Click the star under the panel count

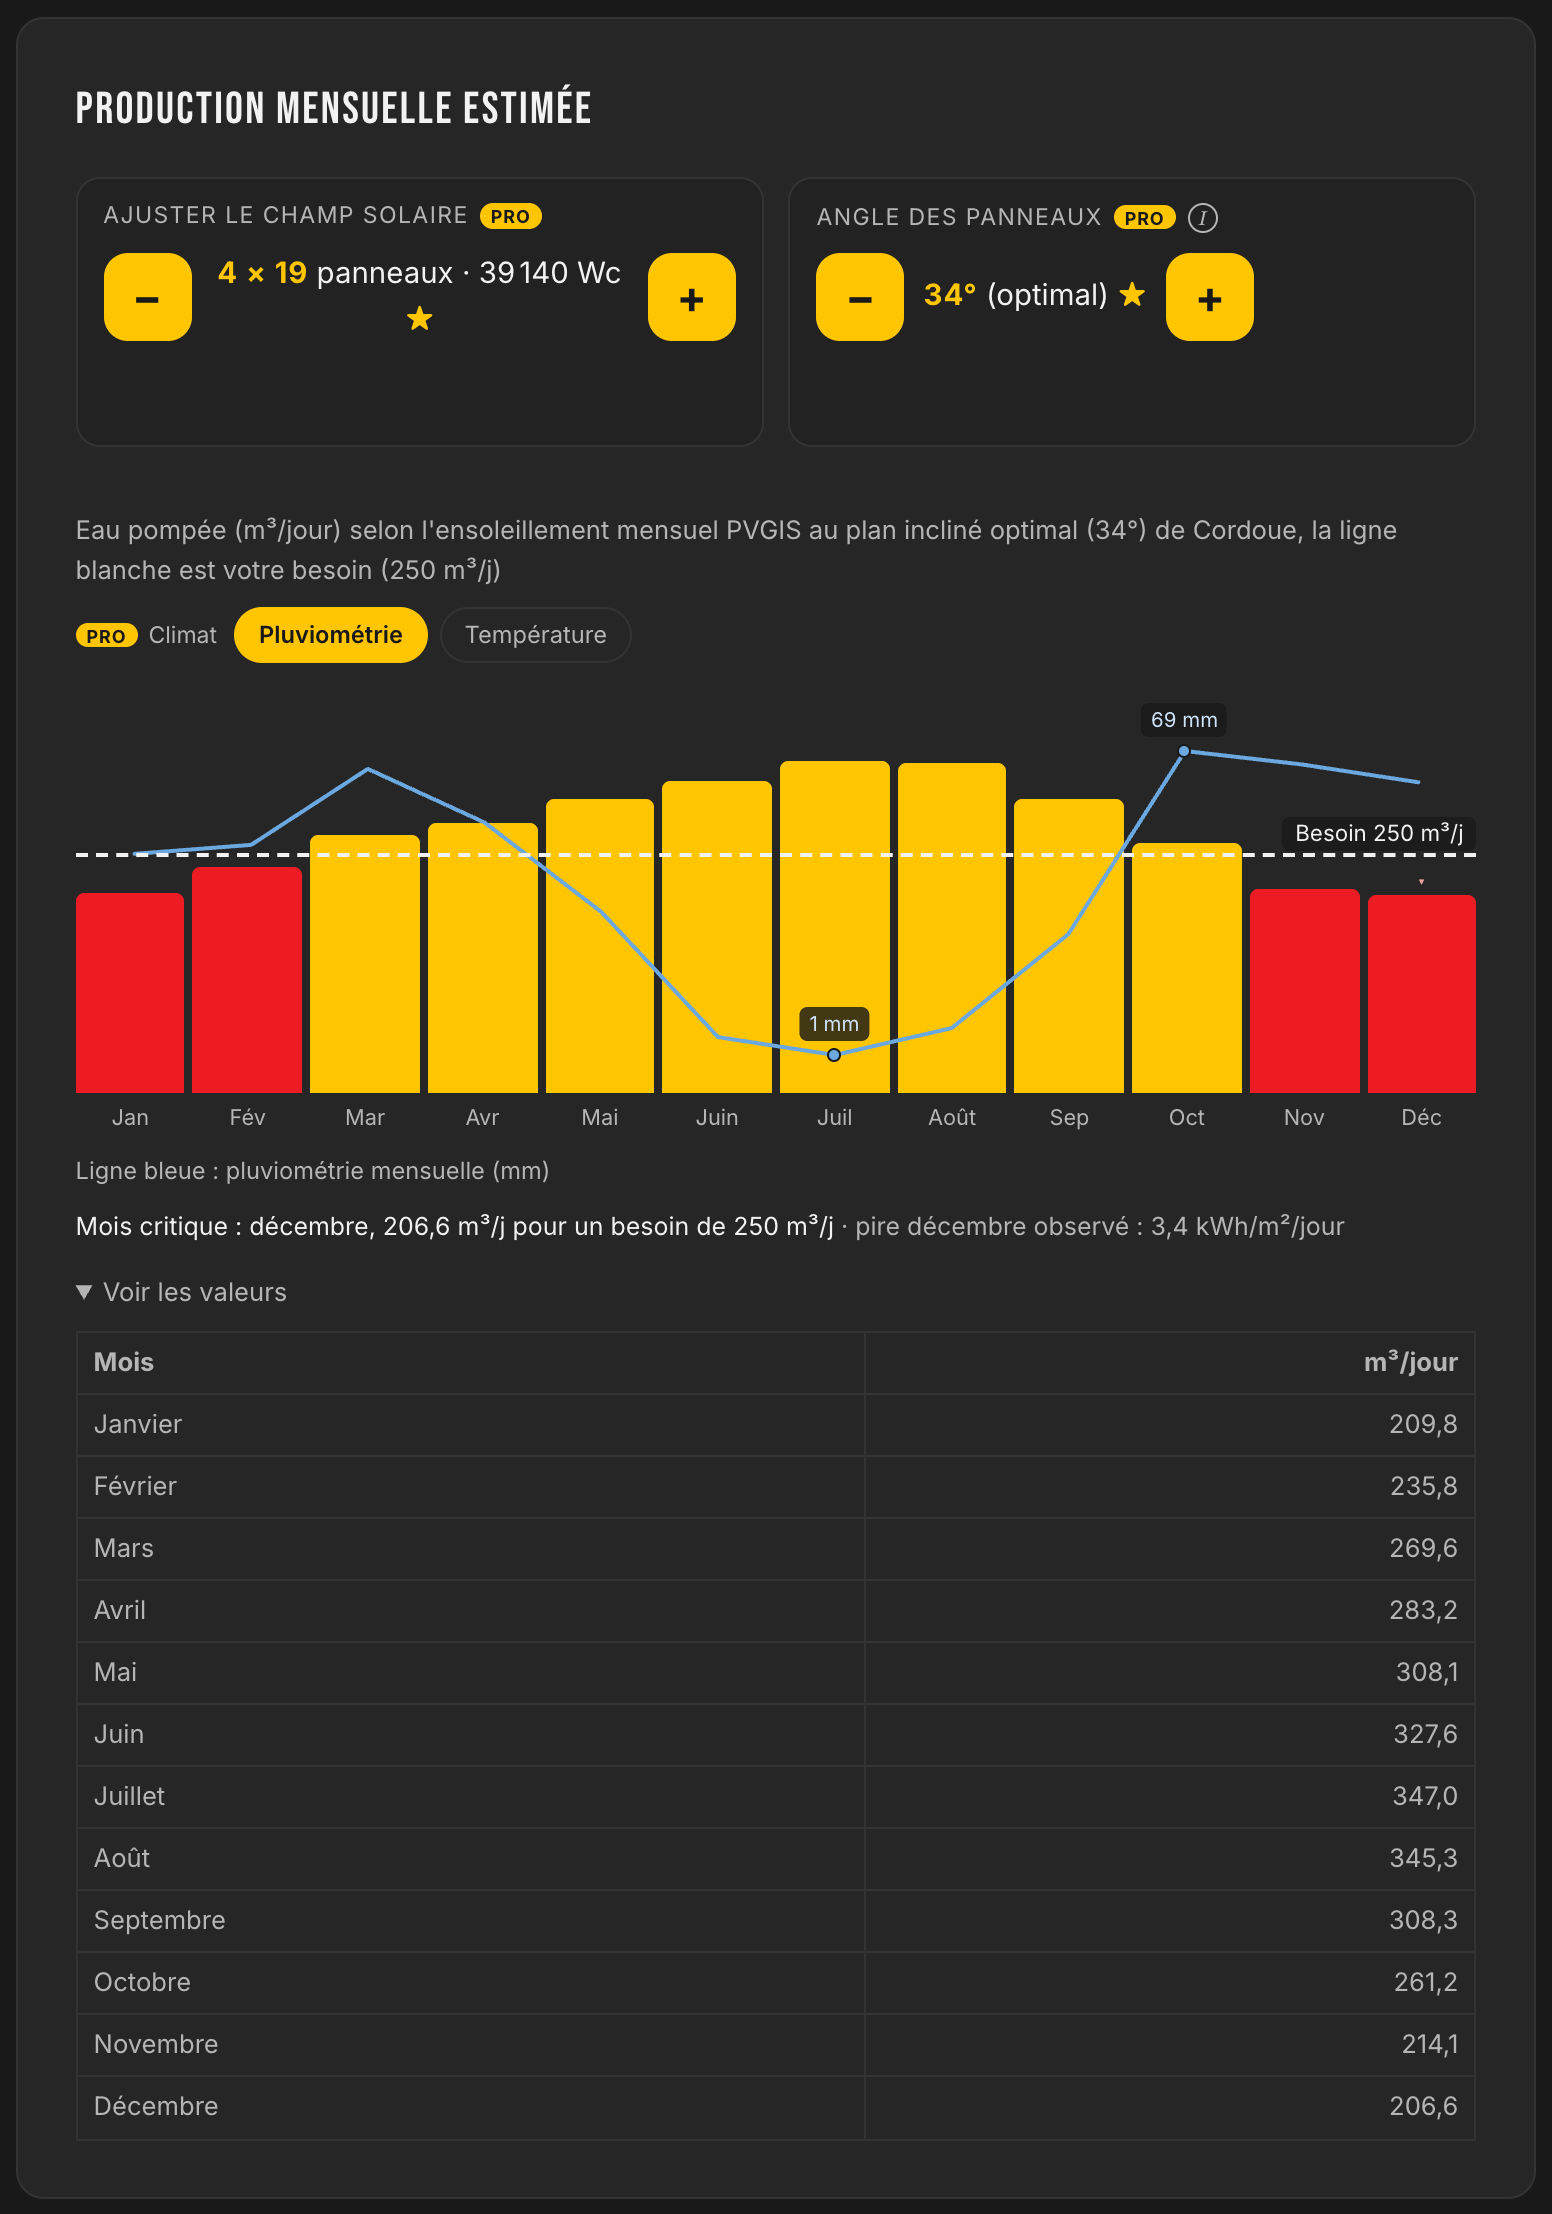tap(420, 318)
